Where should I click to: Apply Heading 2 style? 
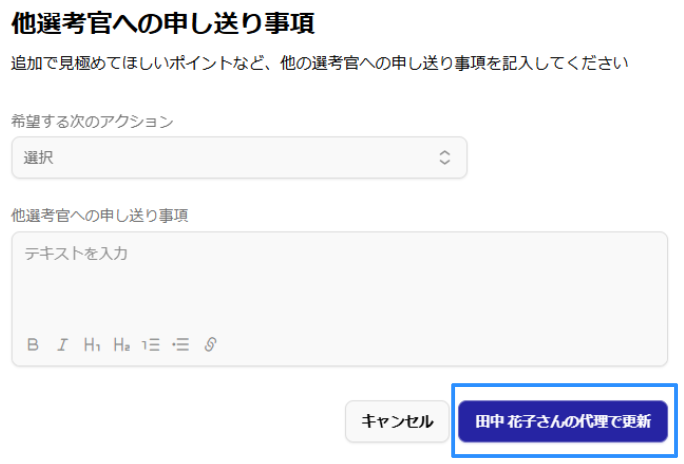[x=122, y=345]
